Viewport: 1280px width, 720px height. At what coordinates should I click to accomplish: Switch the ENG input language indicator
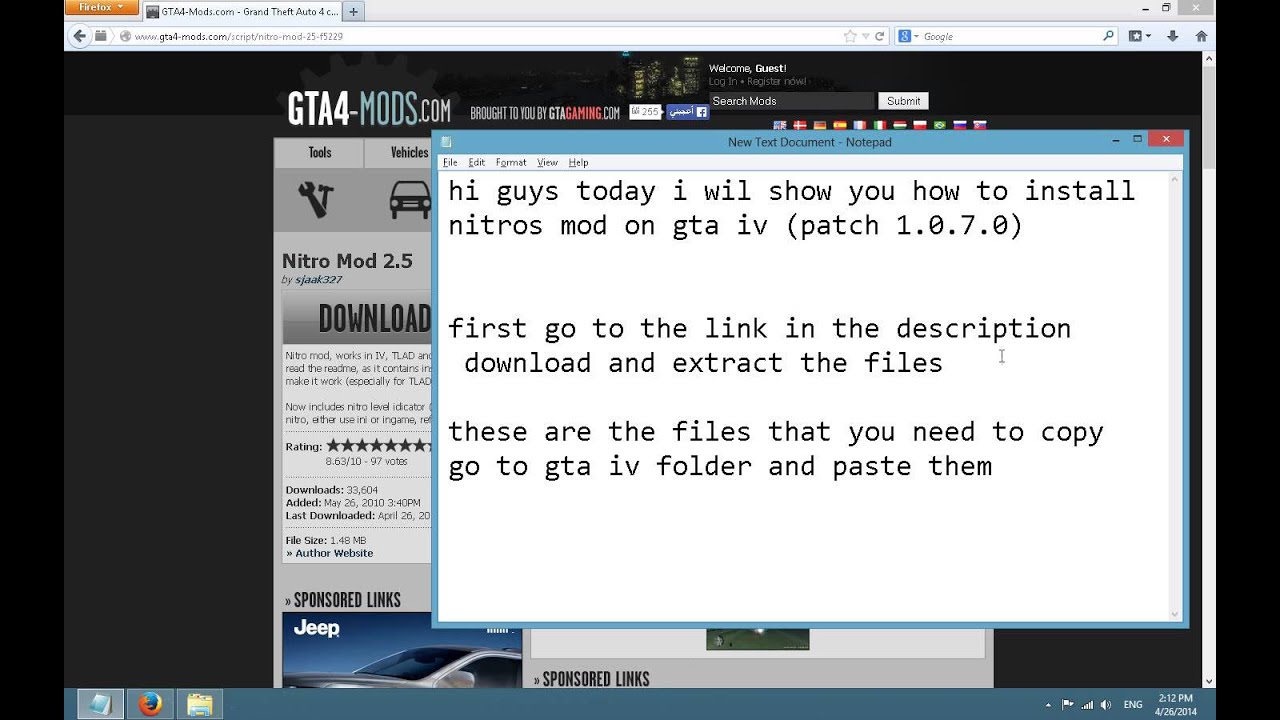(1132, 704)
